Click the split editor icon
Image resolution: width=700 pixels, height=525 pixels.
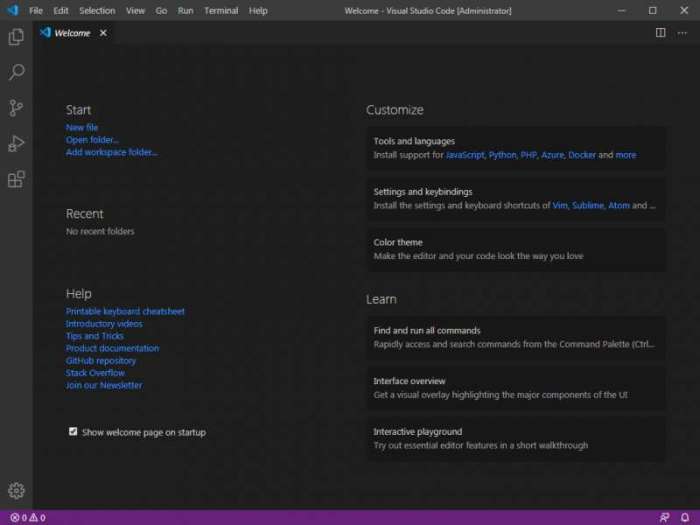660,33
